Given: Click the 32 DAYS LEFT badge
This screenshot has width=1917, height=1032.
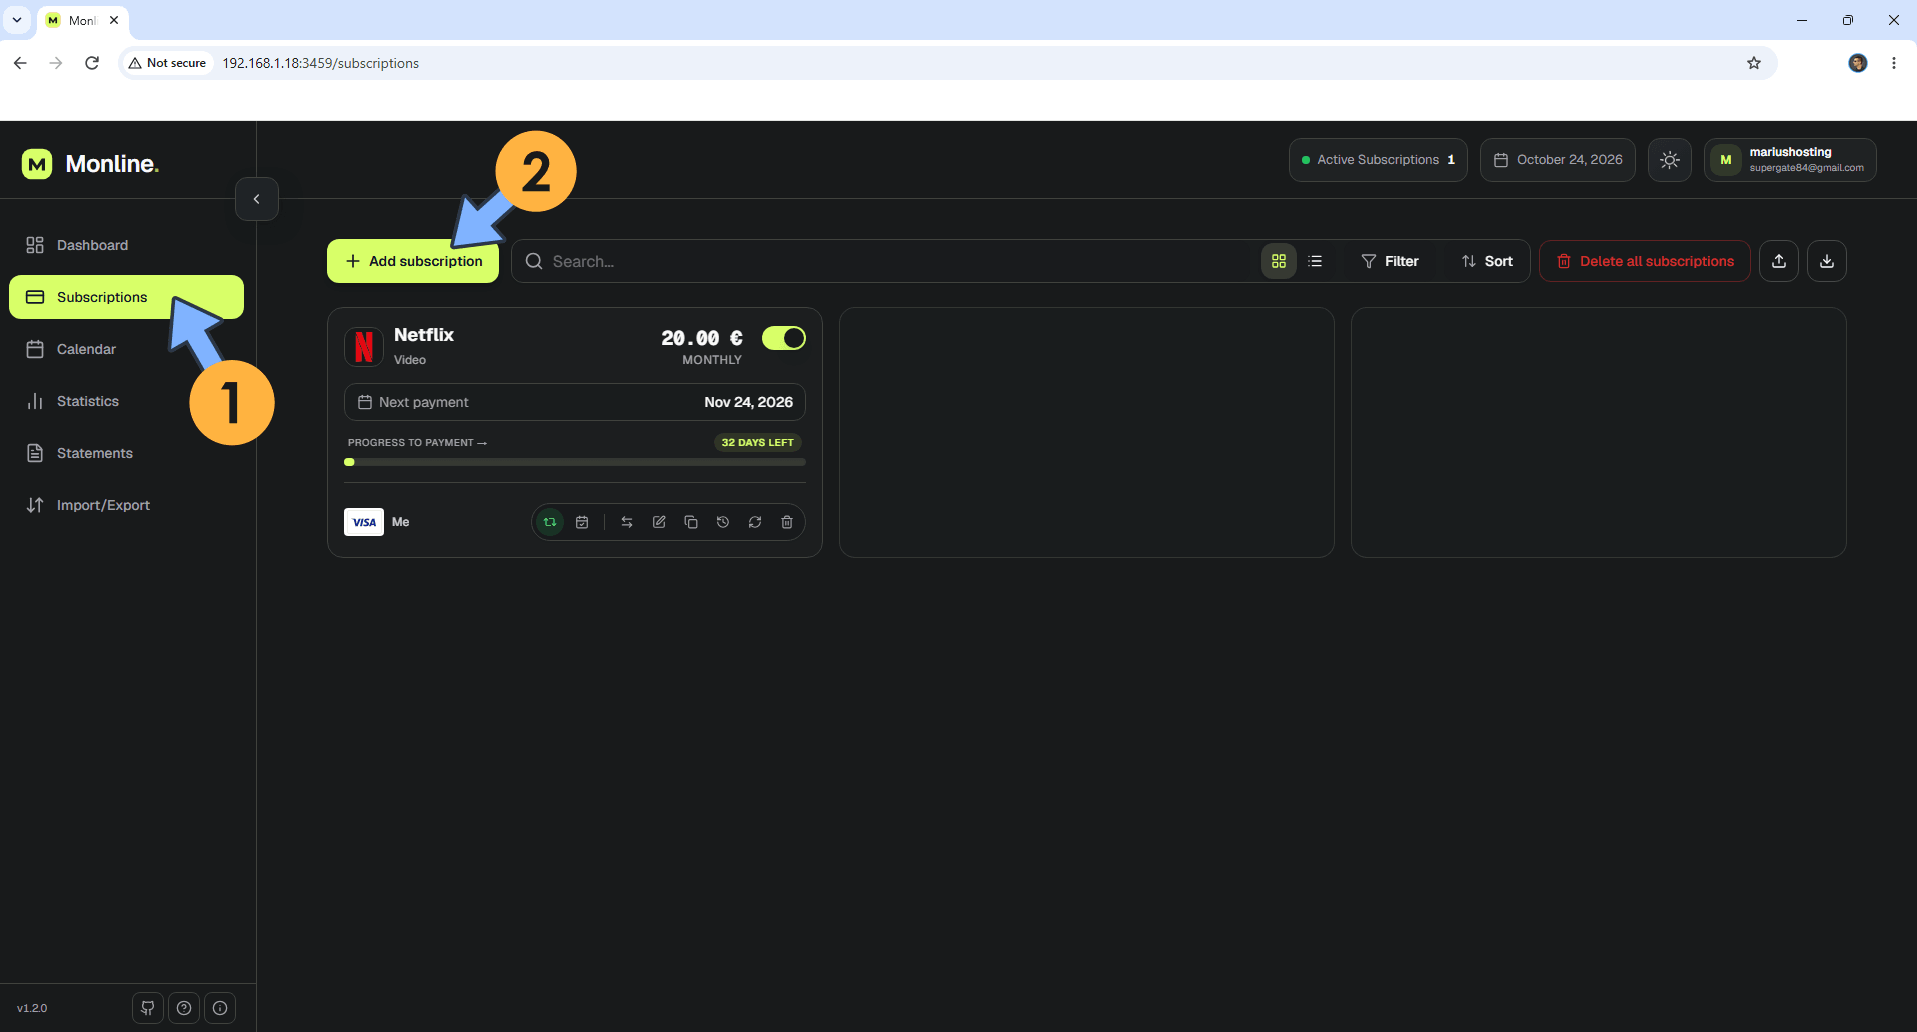Looking at the screenshot, I should tap(757, 442).
